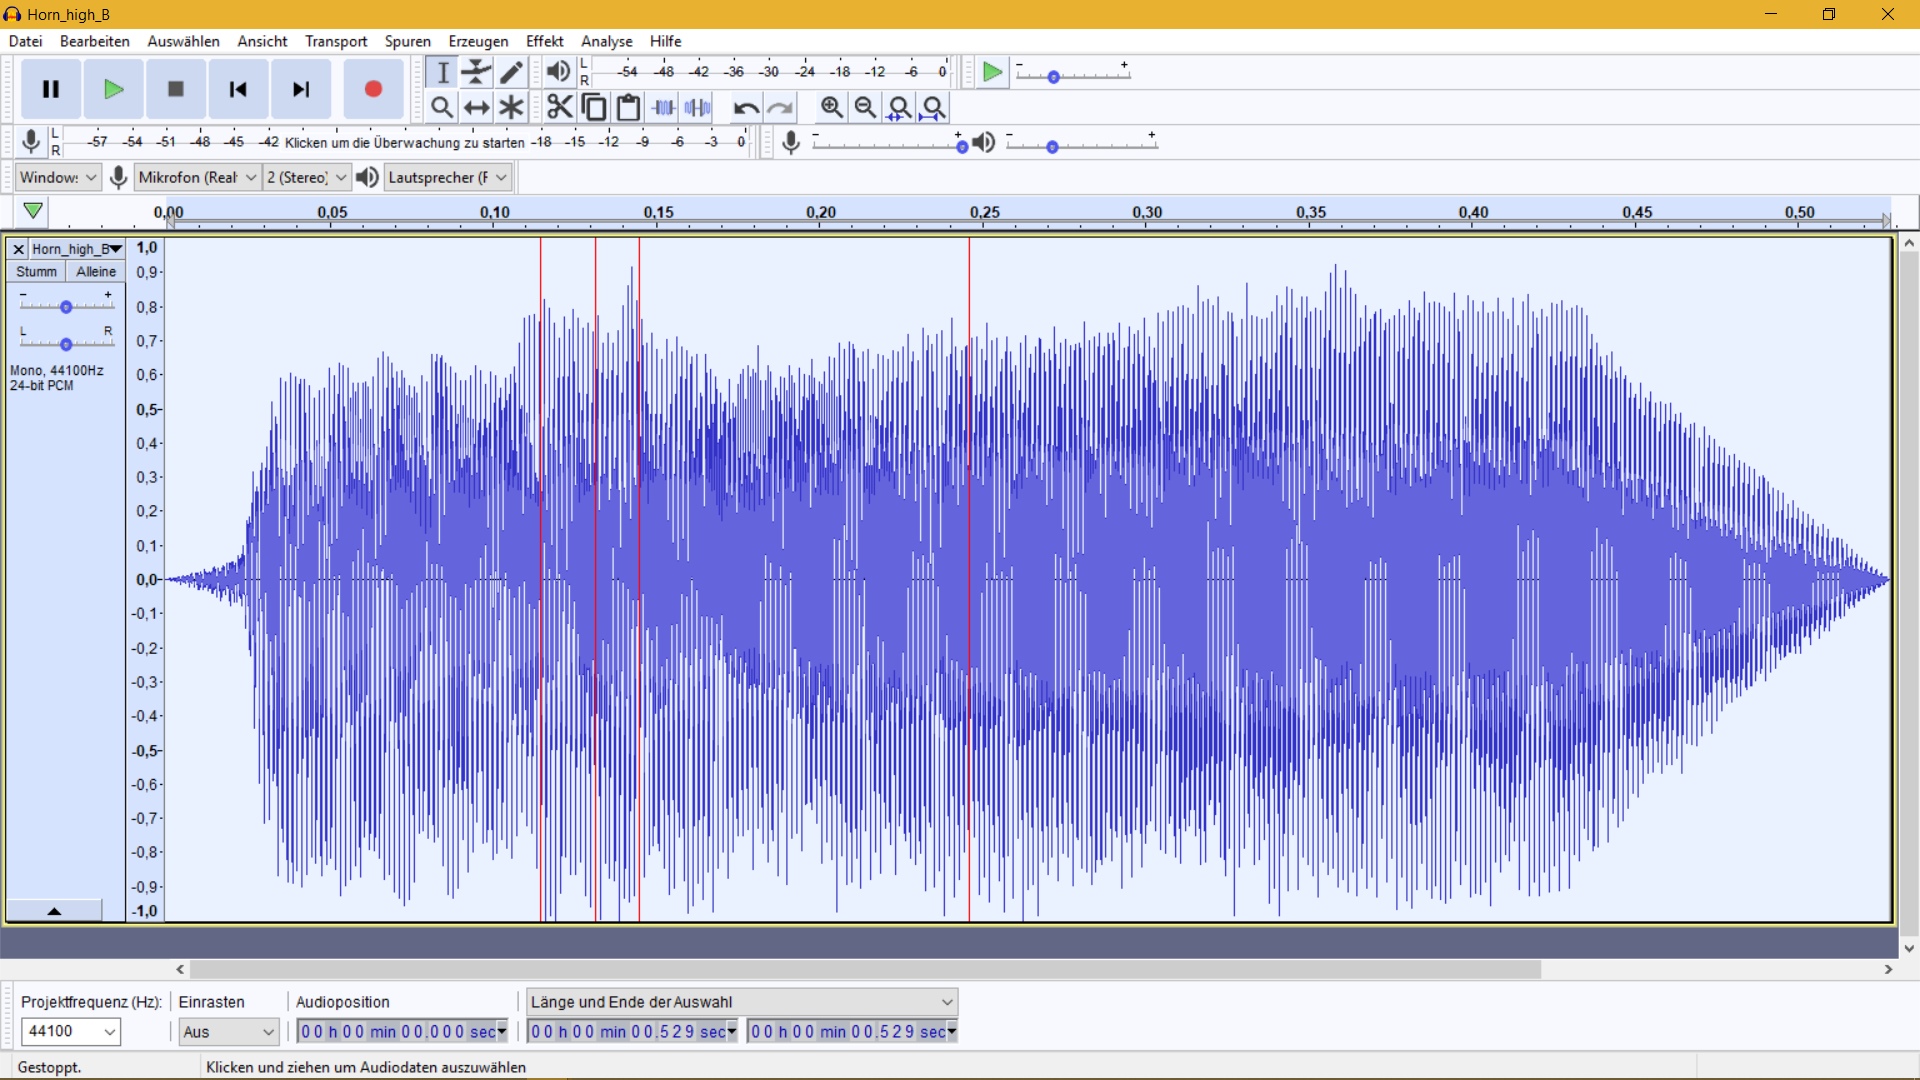1920x1080 pixels.
Task: Open the Effekt menu
Action: click(x=544, y=41)
